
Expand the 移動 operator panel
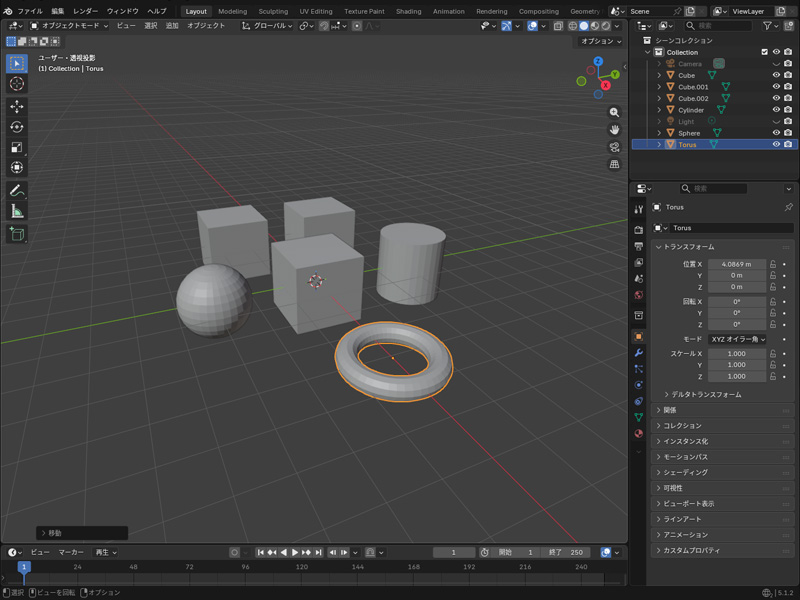point(82,533)
